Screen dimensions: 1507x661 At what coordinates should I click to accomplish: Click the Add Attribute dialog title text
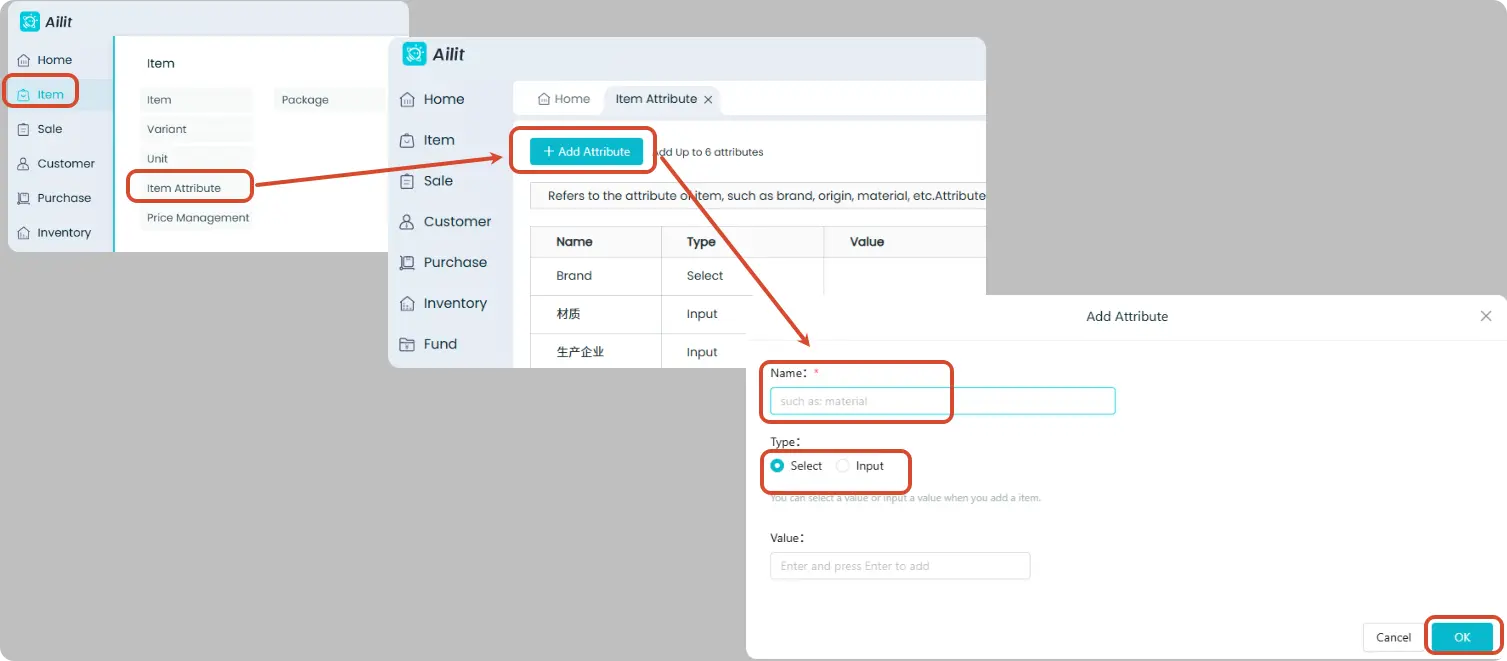(x=1127, y=316)
